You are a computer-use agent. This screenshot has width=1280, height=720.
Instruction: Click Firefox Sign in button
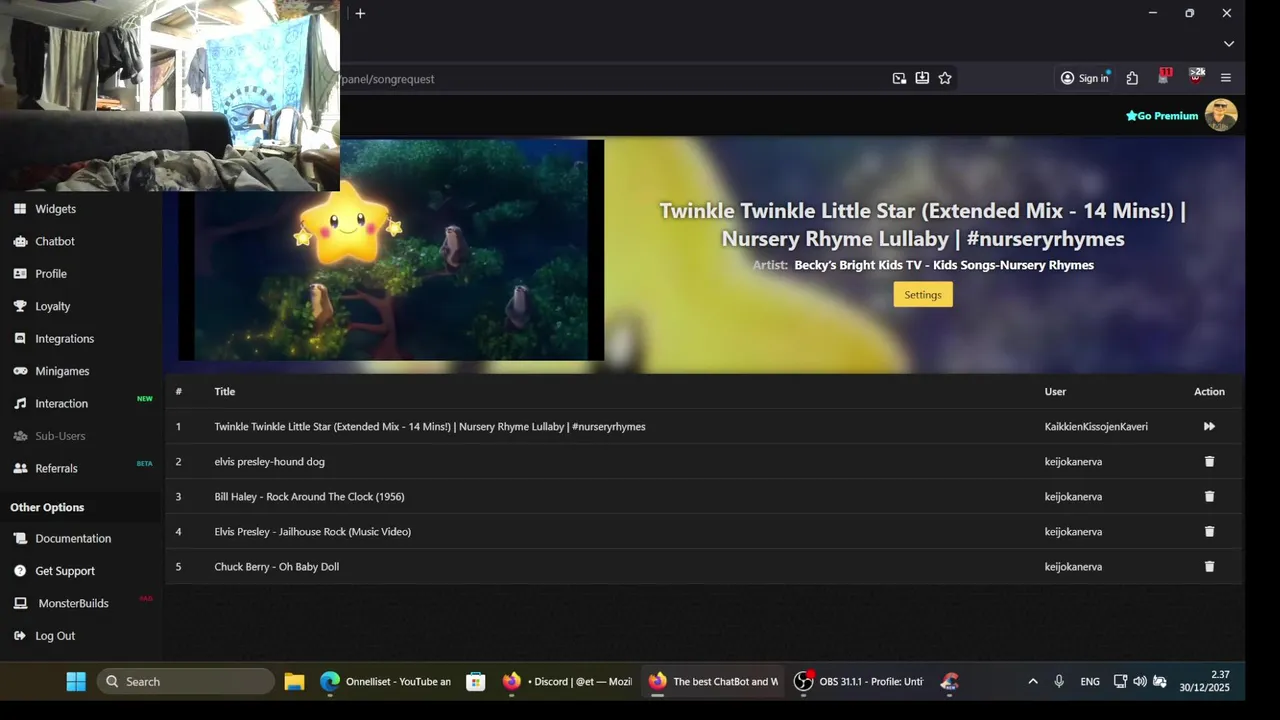(1085, 78)
